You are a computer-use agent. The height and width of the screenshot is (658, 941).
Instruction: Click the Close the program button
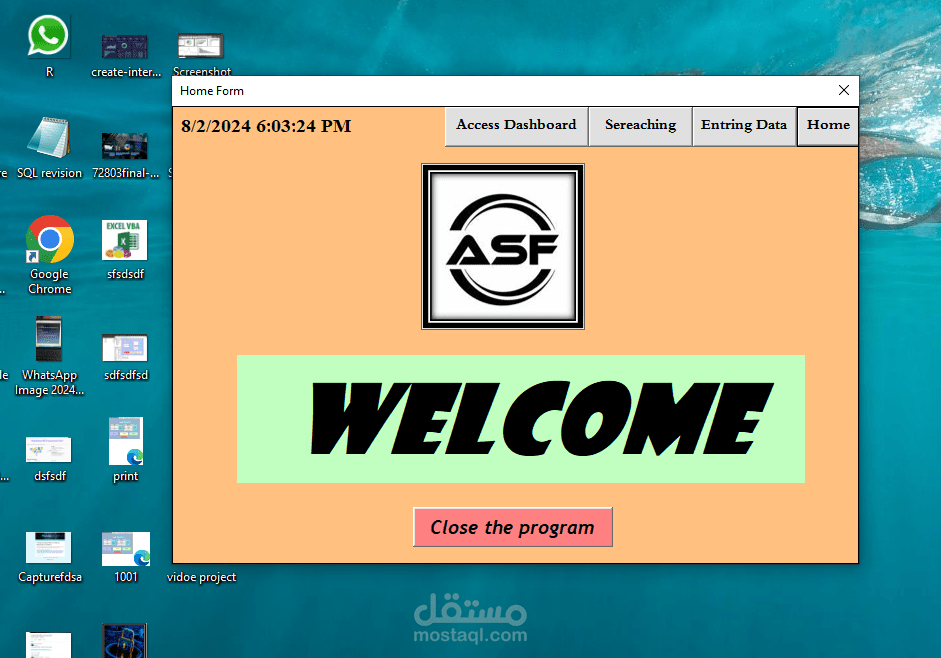(x=513, y=527)
